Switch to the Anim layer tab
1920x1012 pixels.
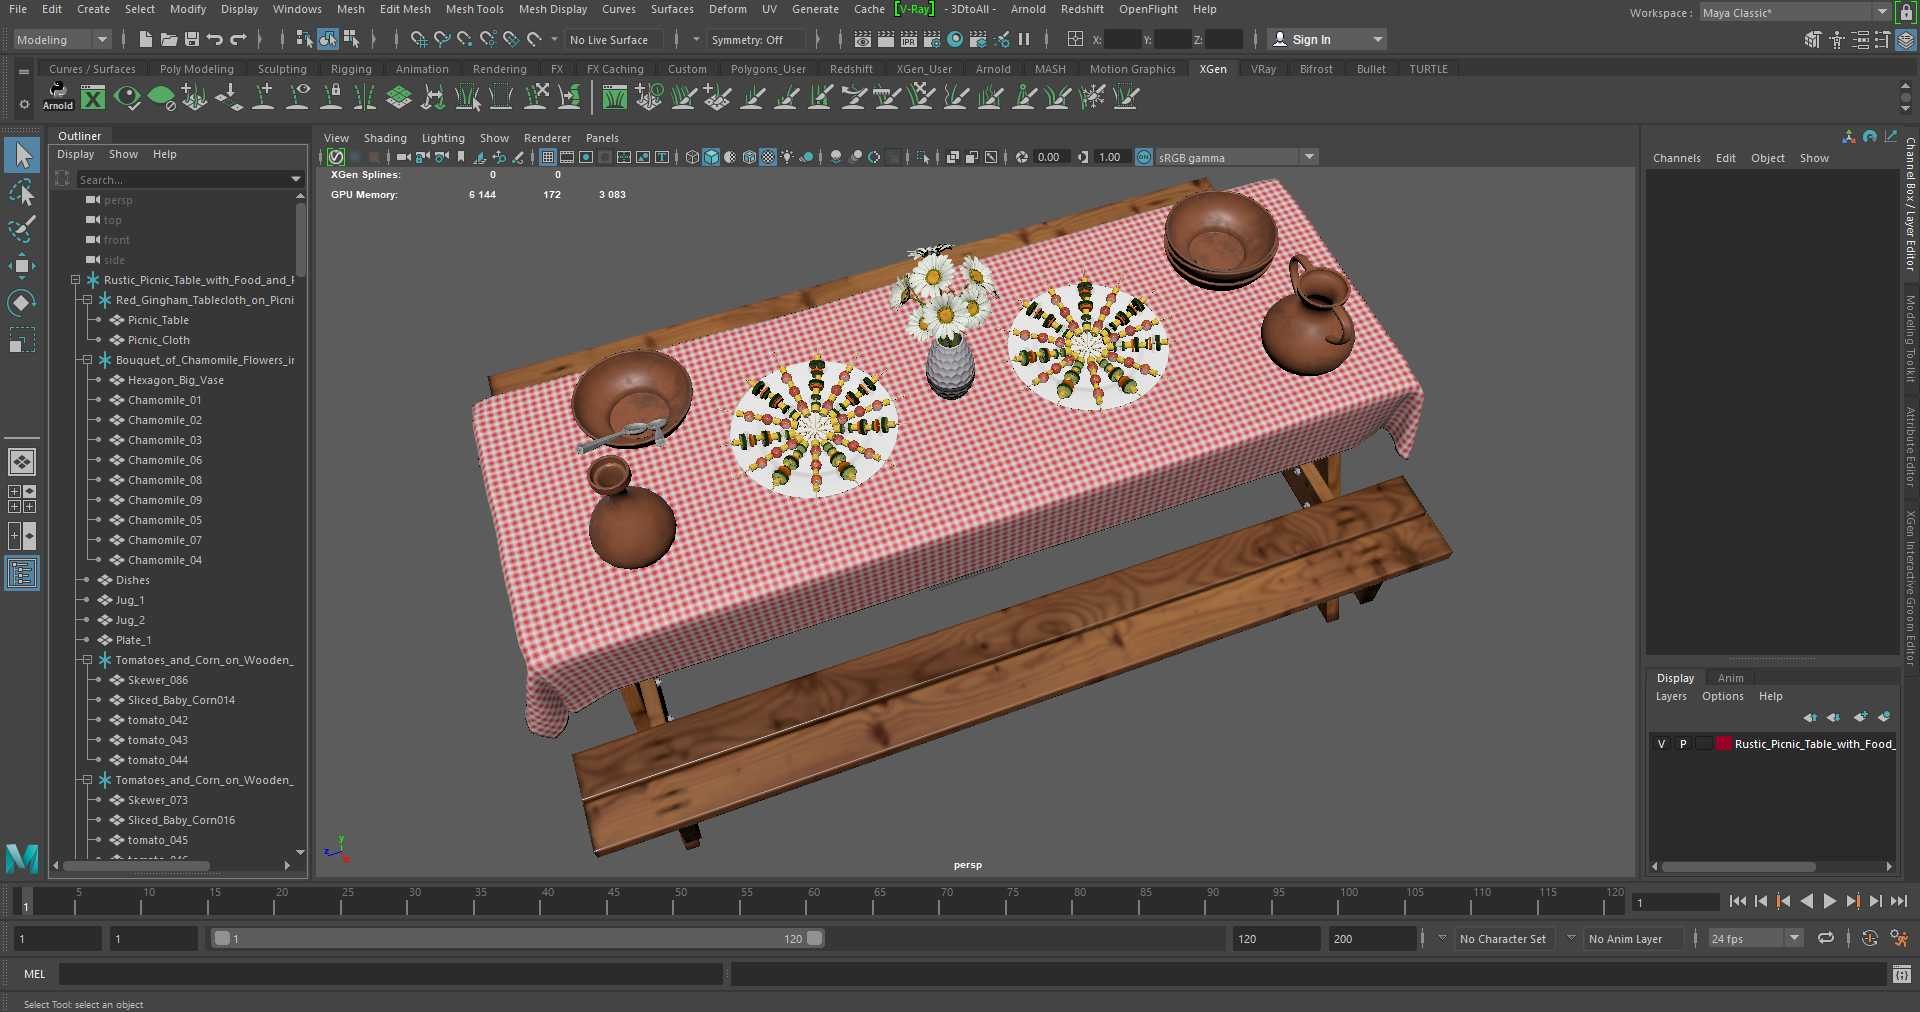(1730, 678)
